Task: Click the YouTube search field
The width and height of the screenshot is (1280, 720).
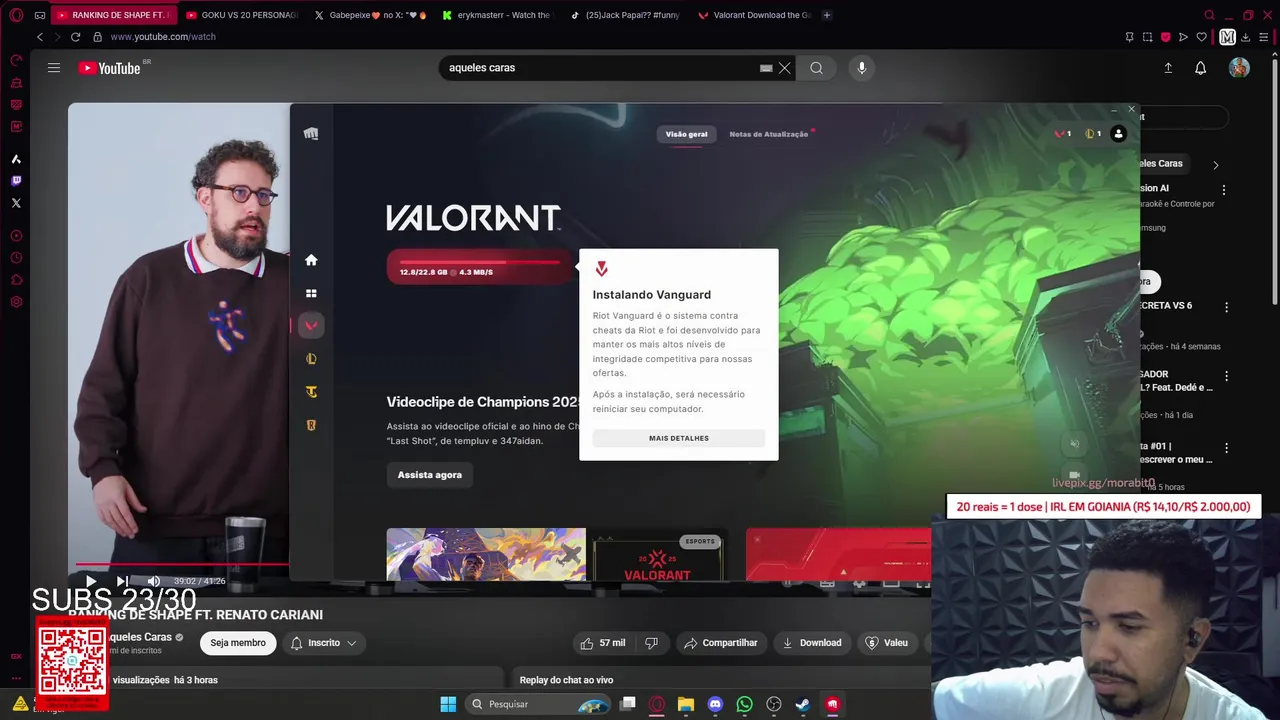Action: click(x=600, y=68)
